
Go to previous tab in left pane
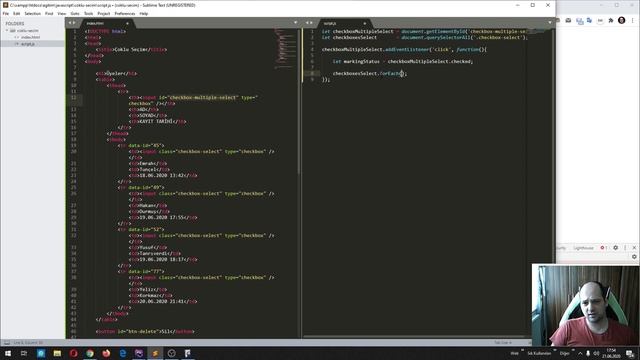[70, 23]
